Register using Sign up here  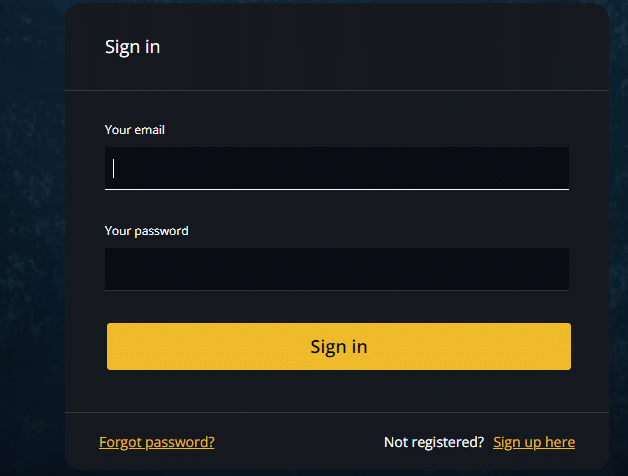click(534, 442)
